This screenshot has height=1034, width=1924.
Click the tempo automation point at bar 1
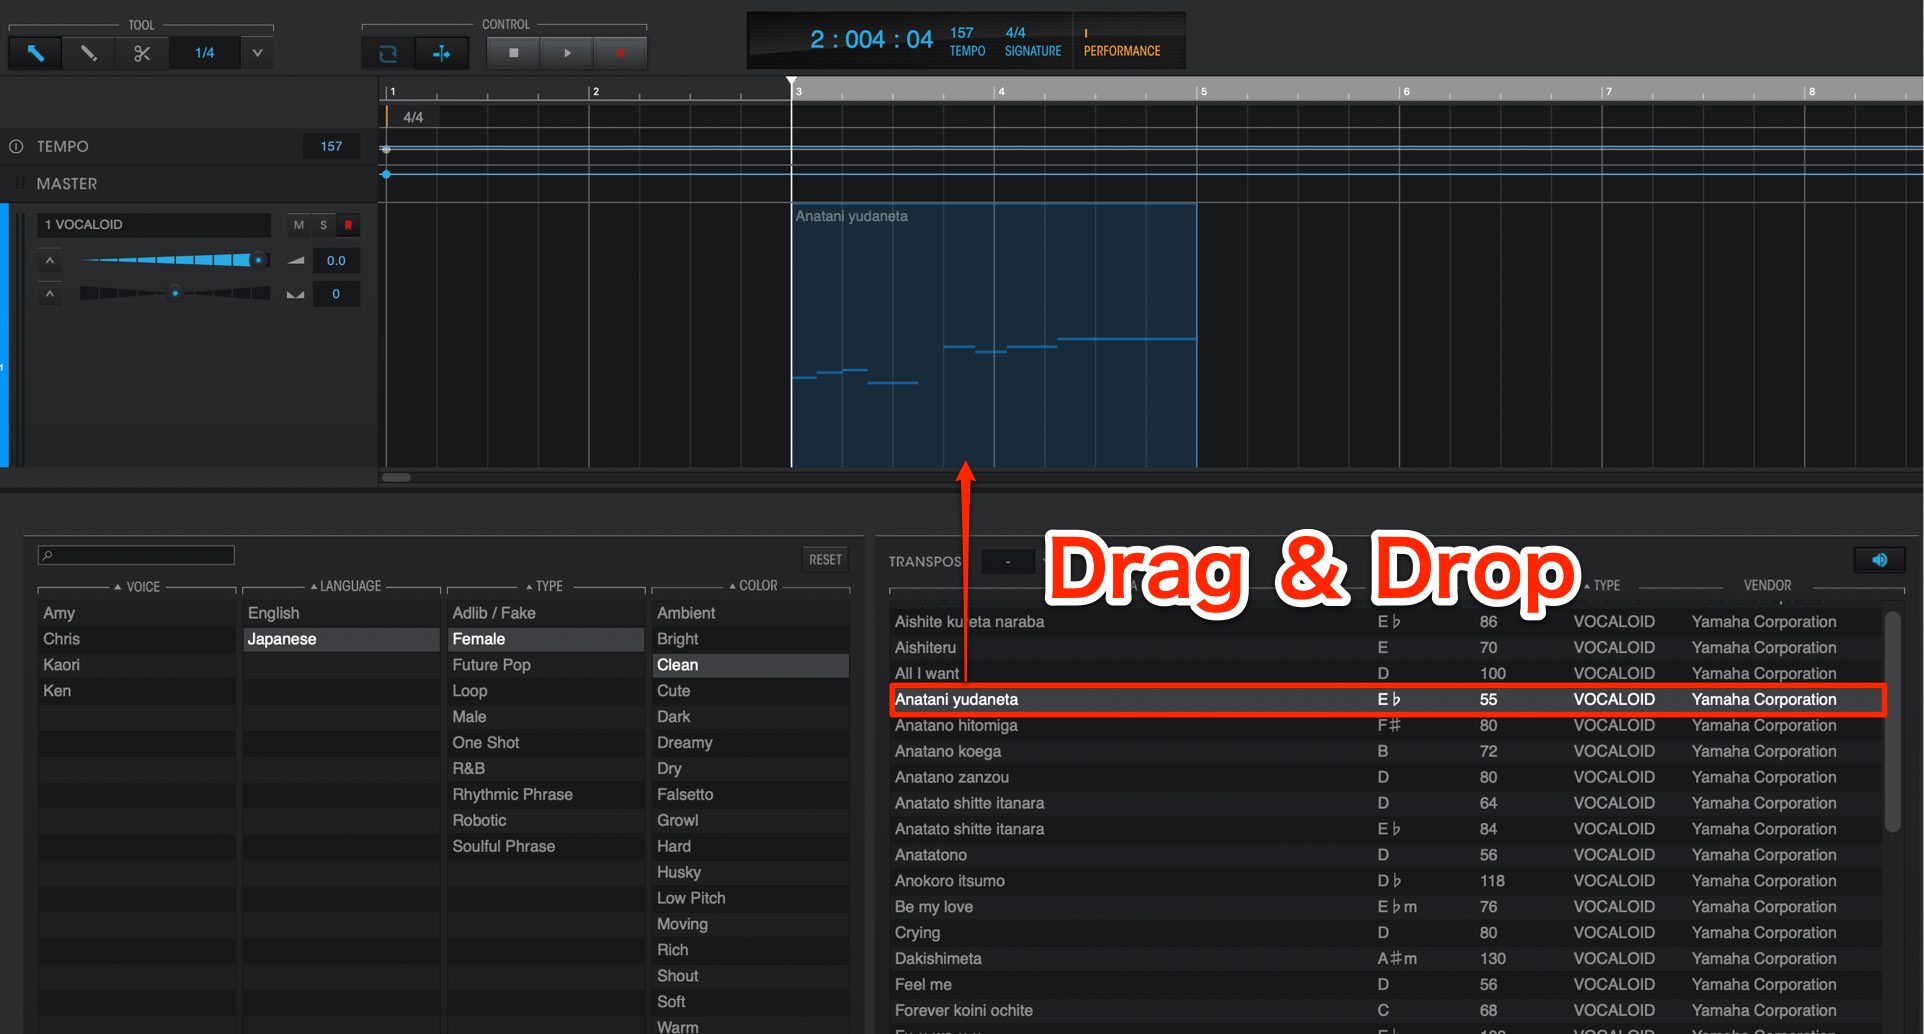tap(386, 149)
